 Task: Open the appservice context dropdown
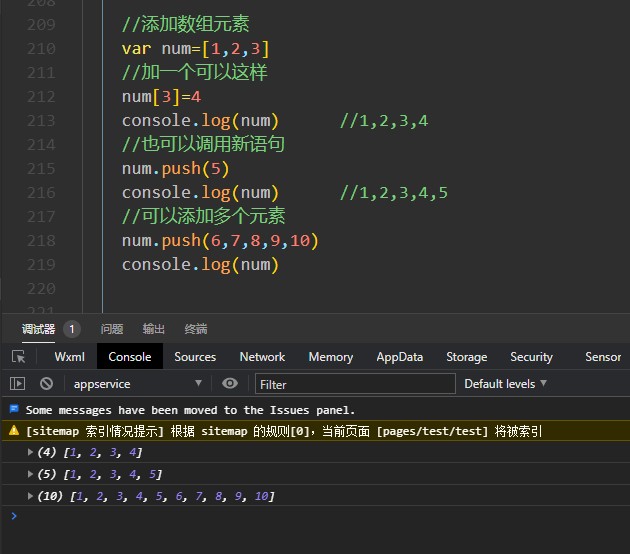click(x=137, y=384)
